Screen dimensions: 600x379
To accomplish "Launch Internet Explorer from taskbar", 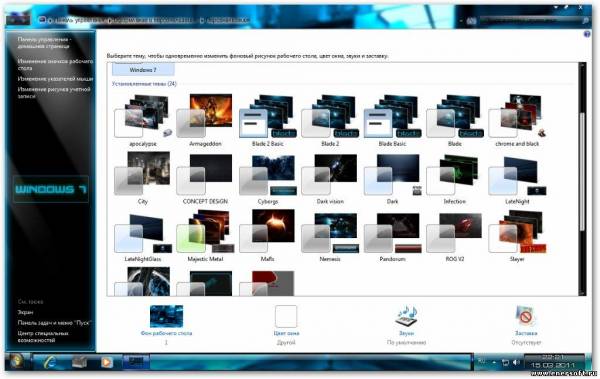I will click(x=49, y=361).
